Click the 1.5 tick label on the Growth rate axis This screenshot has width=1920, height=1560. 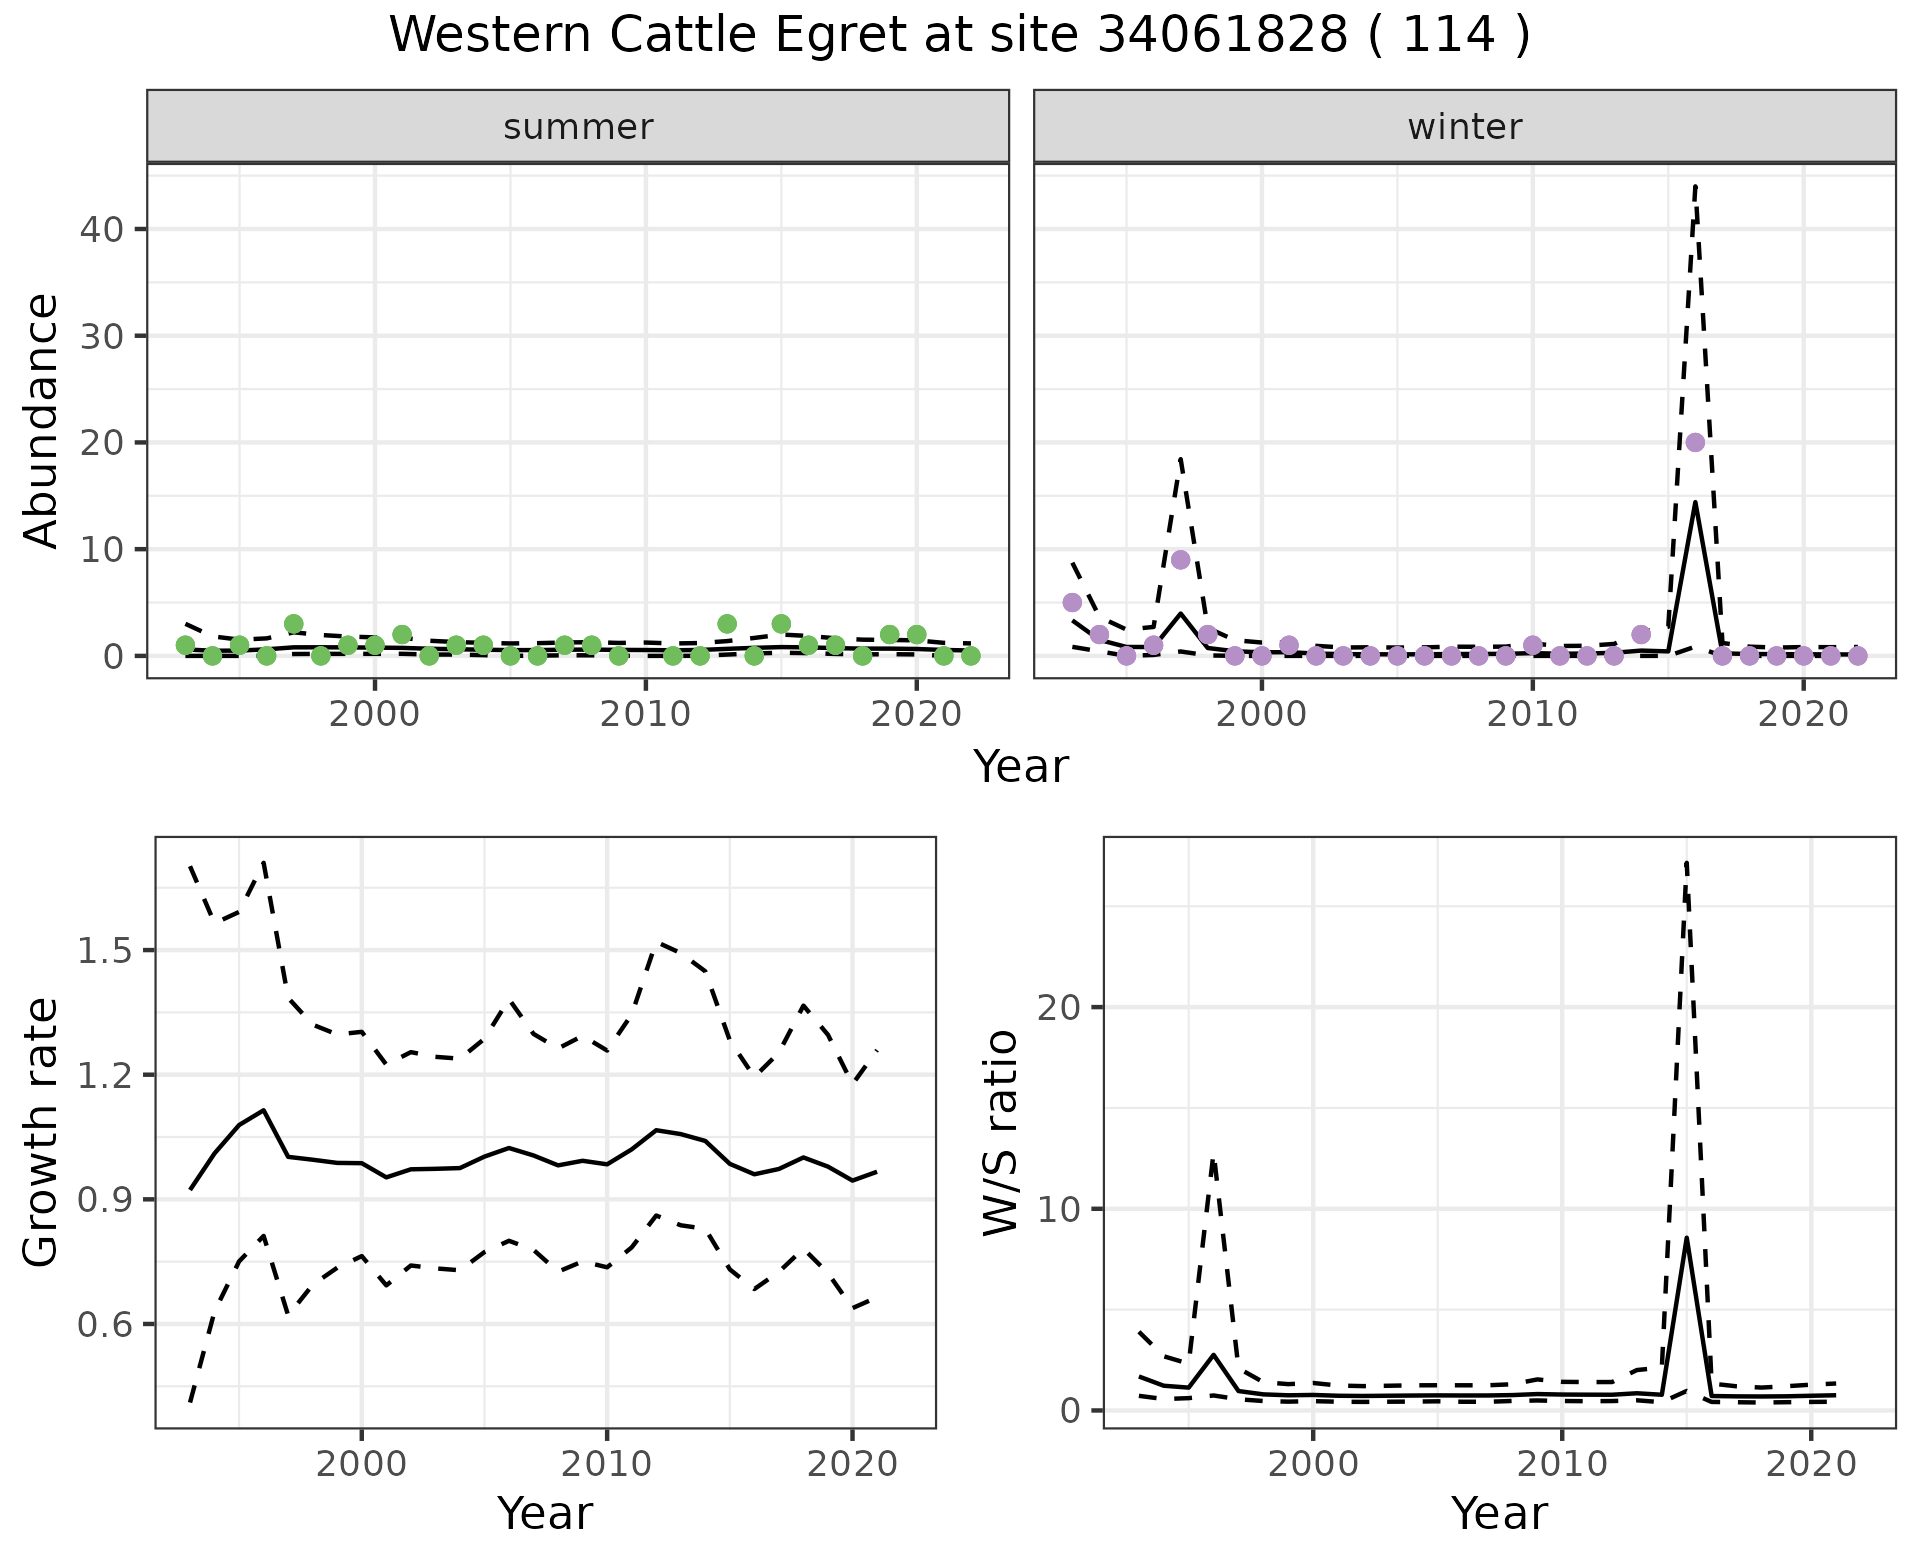click(x=106, y=950)
